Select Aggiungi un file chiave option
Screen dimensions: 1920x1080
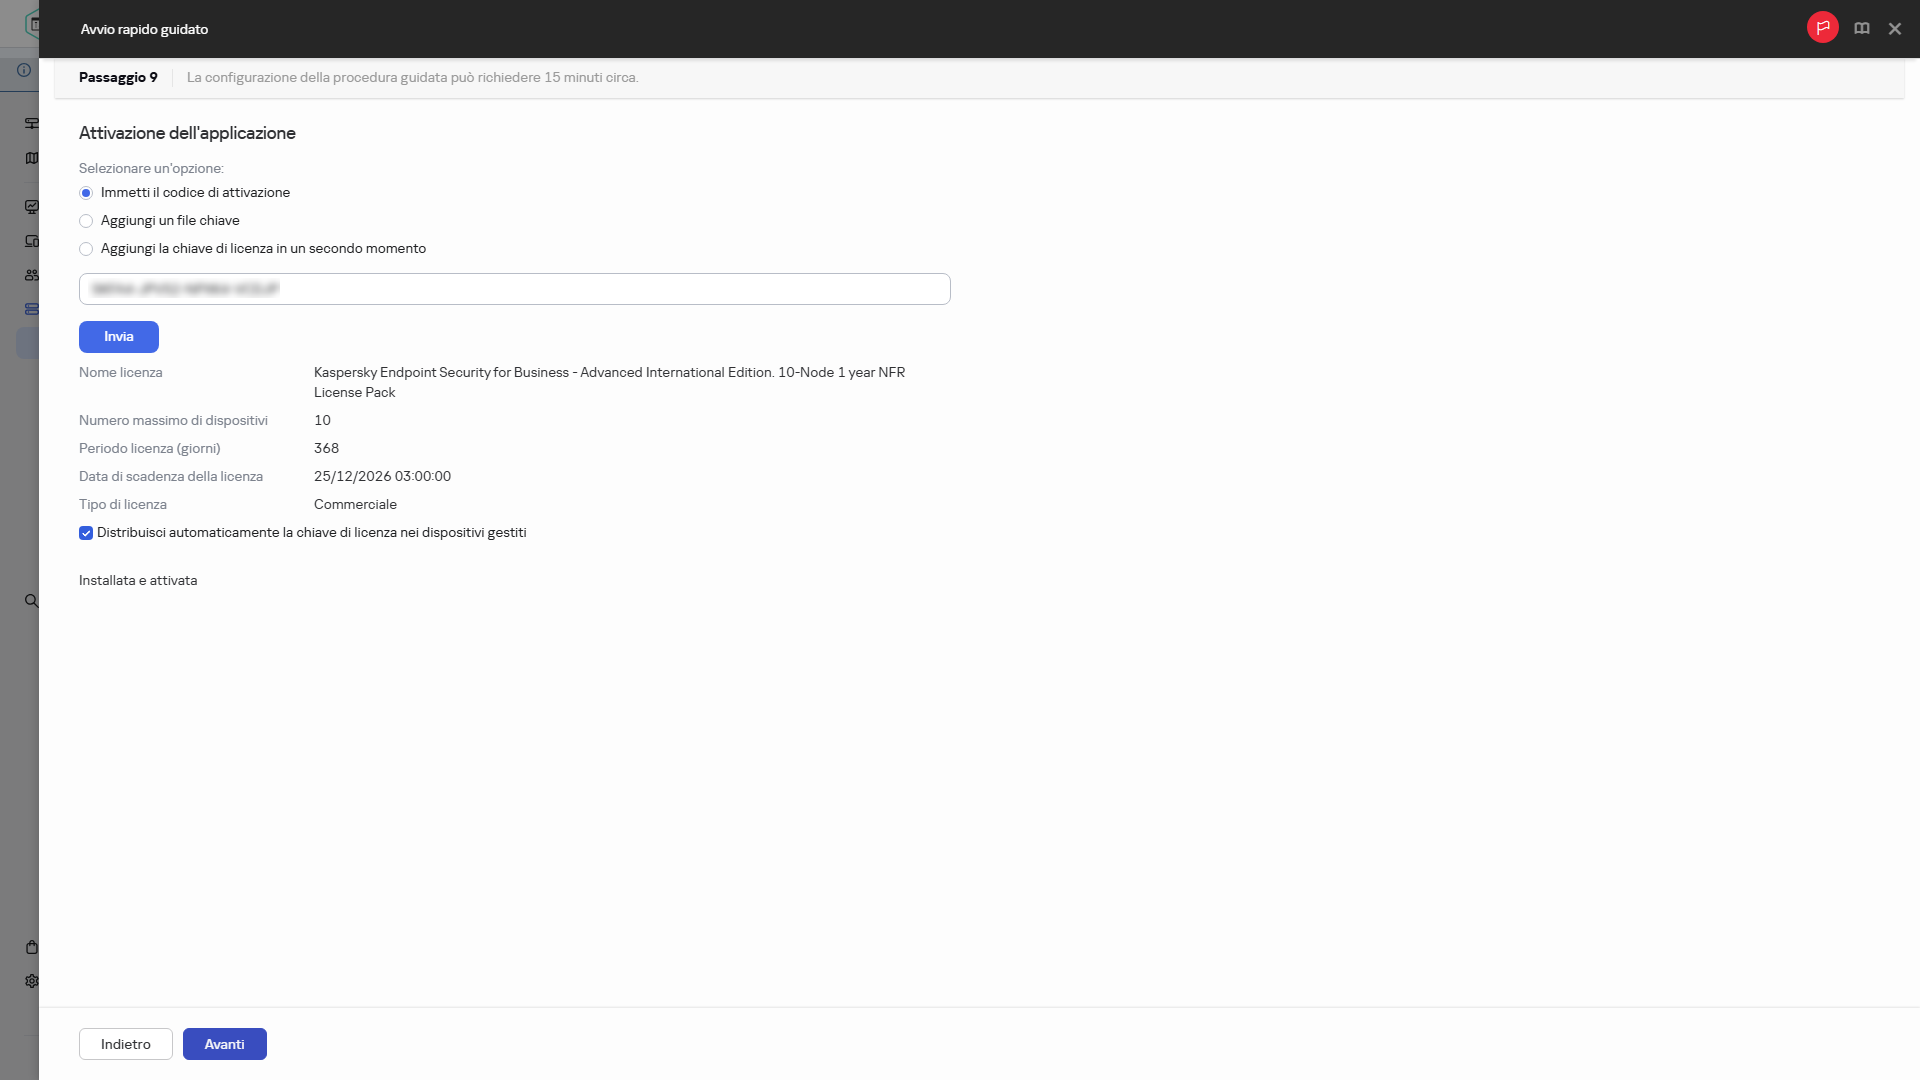[86, 221]
